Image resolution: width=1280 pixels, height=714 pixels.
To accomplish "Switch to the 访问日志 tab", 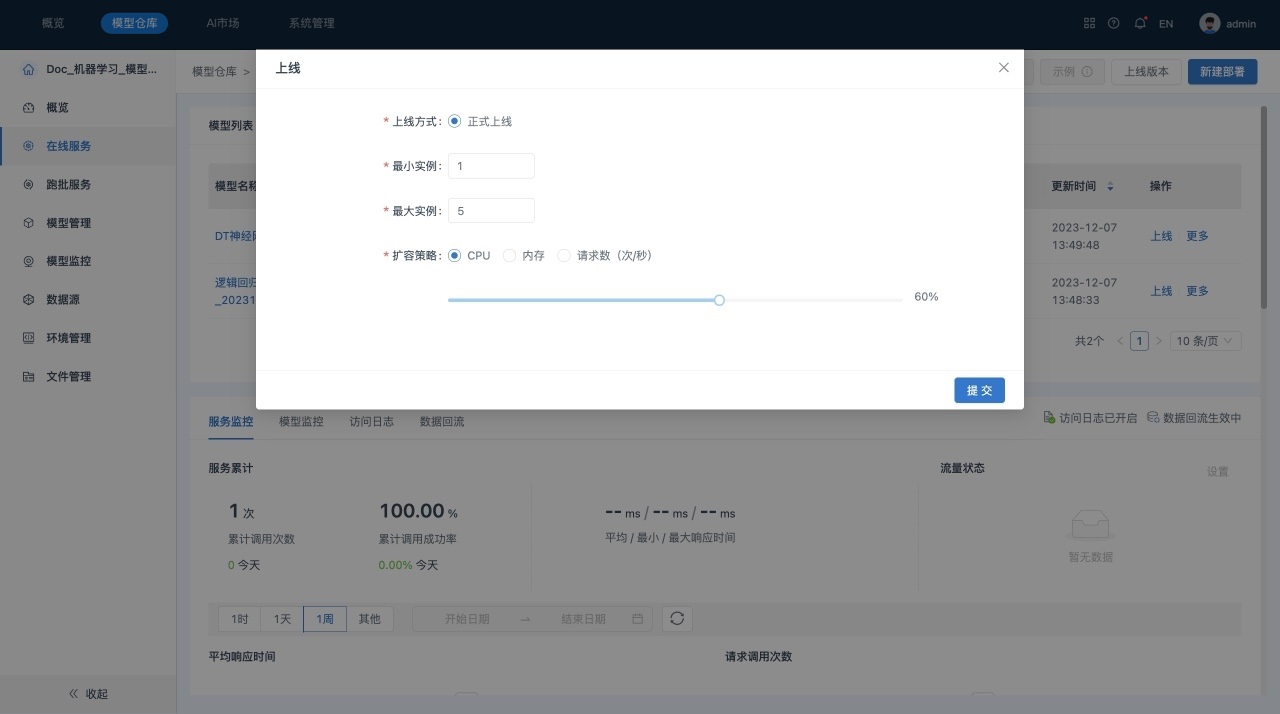I will 371,421.
